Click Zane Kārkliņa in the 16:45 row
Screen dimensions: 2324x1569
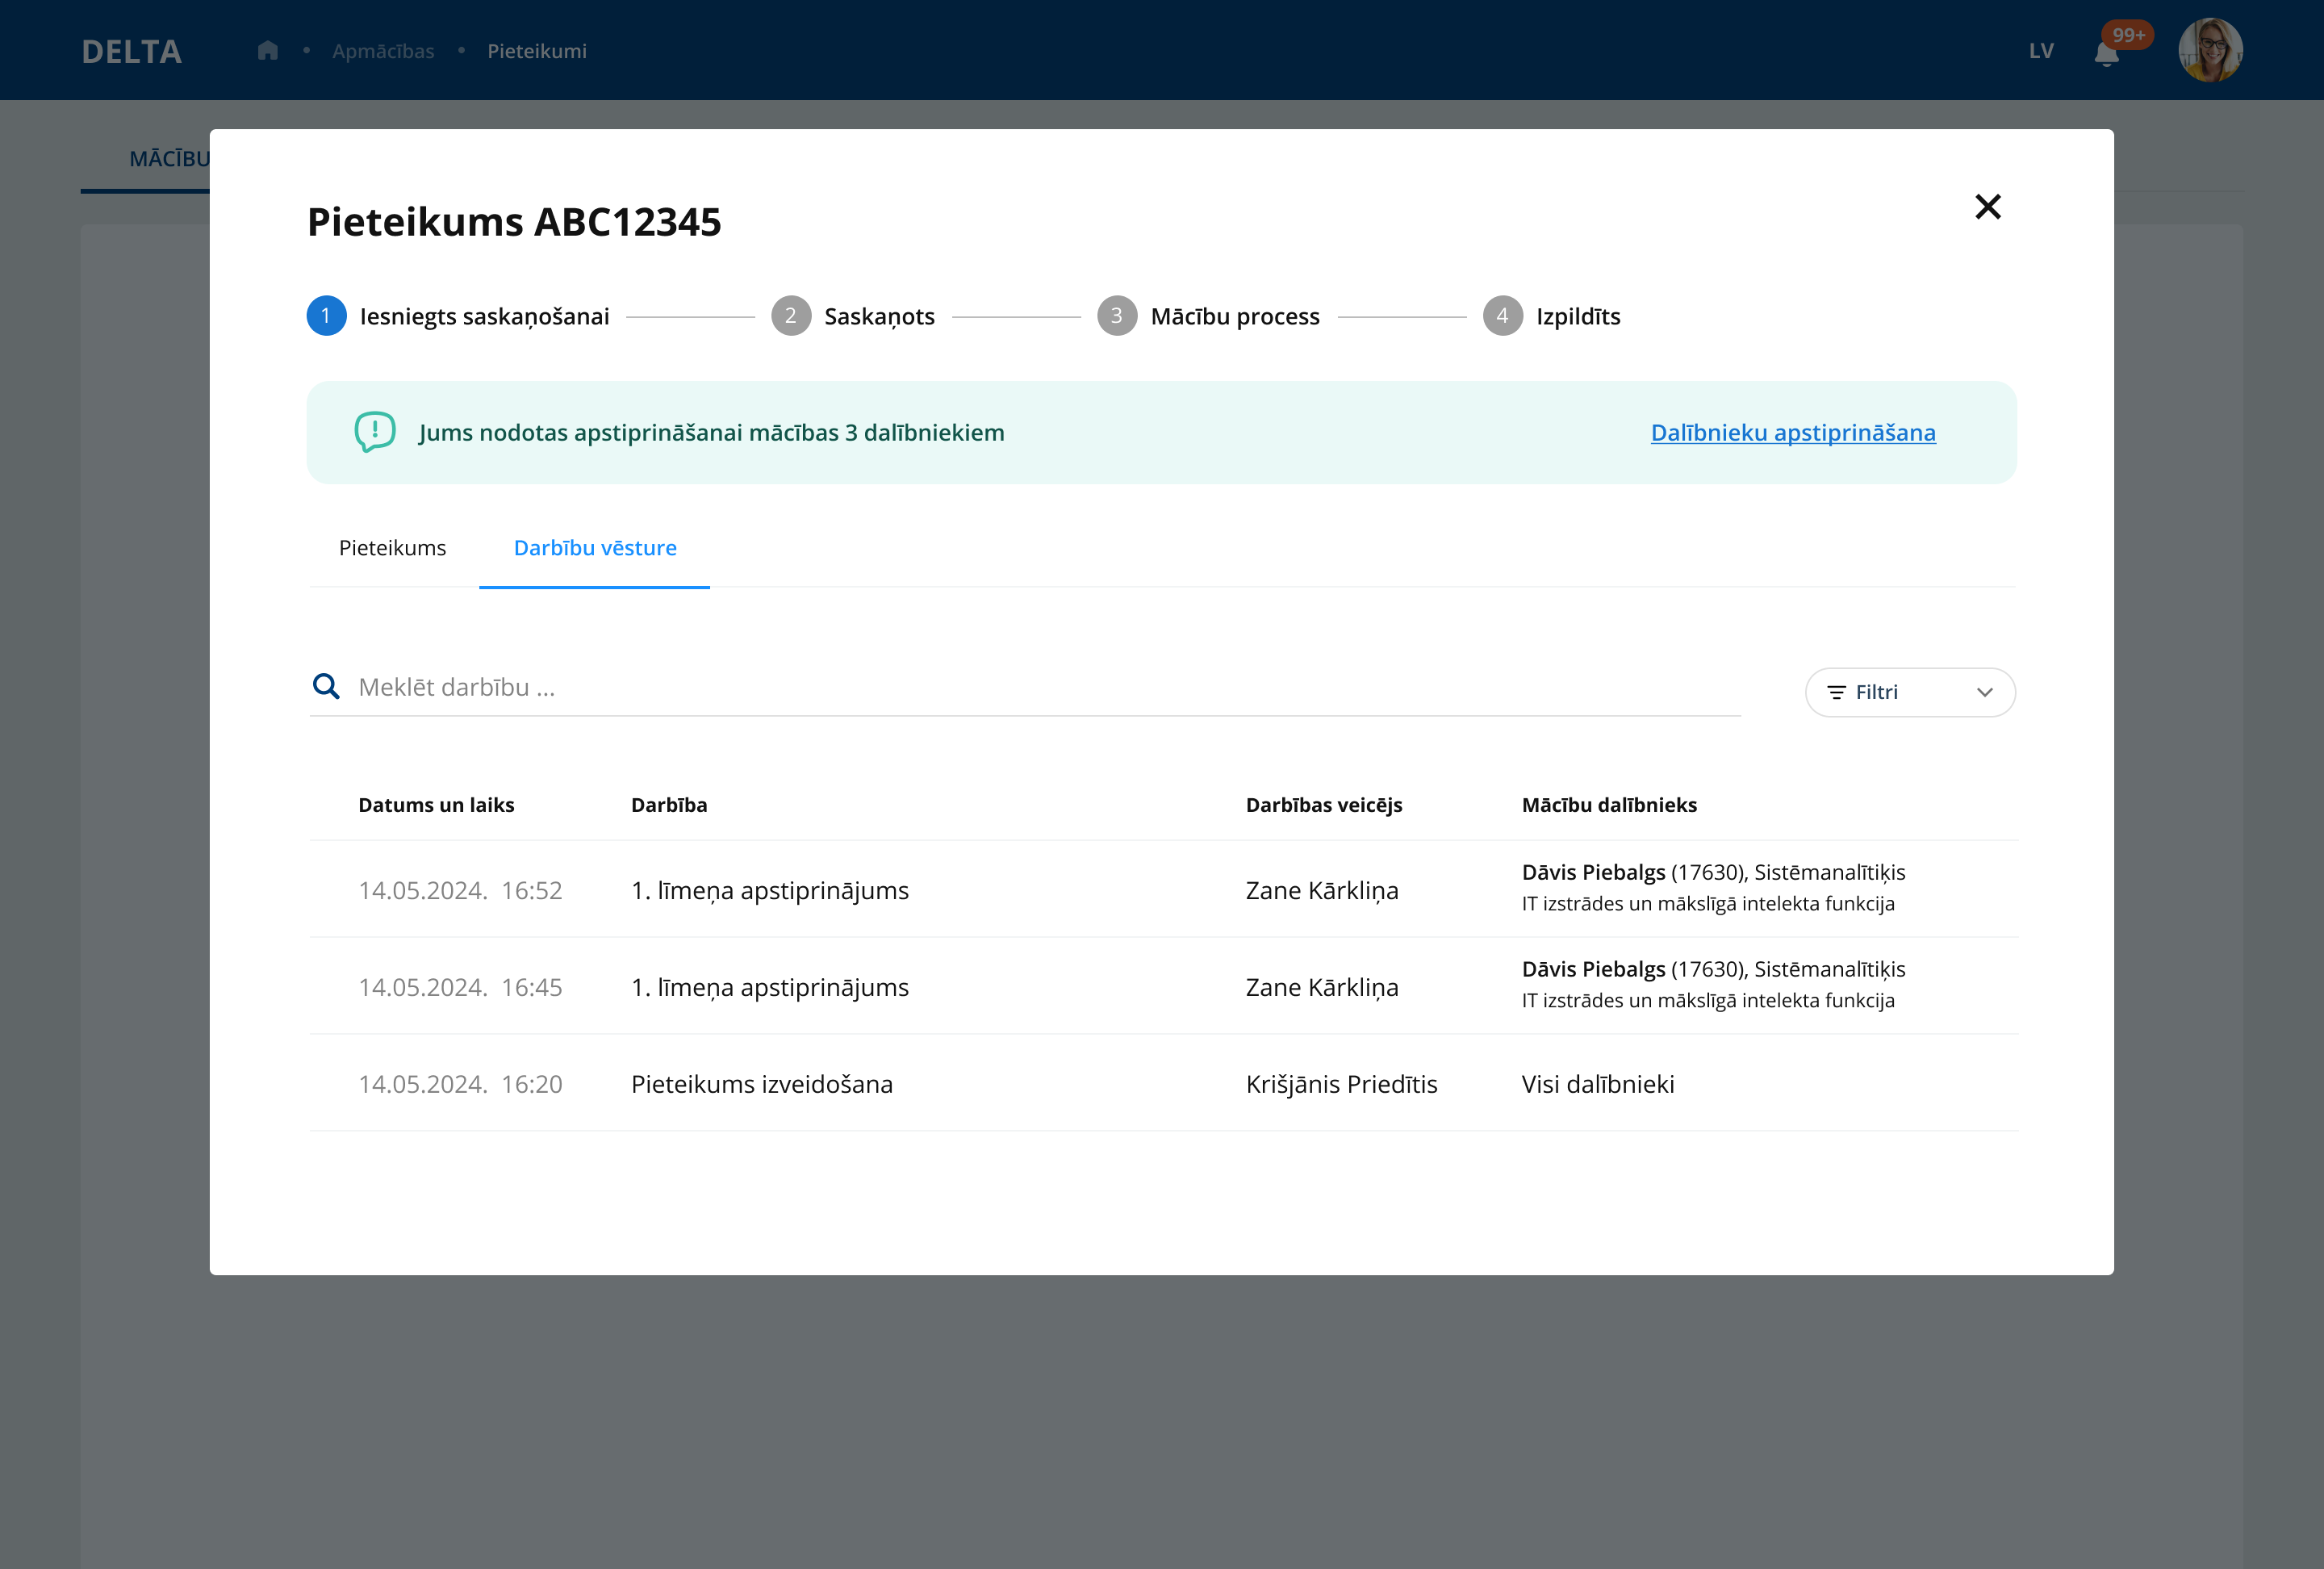[x=1322, y=987]
